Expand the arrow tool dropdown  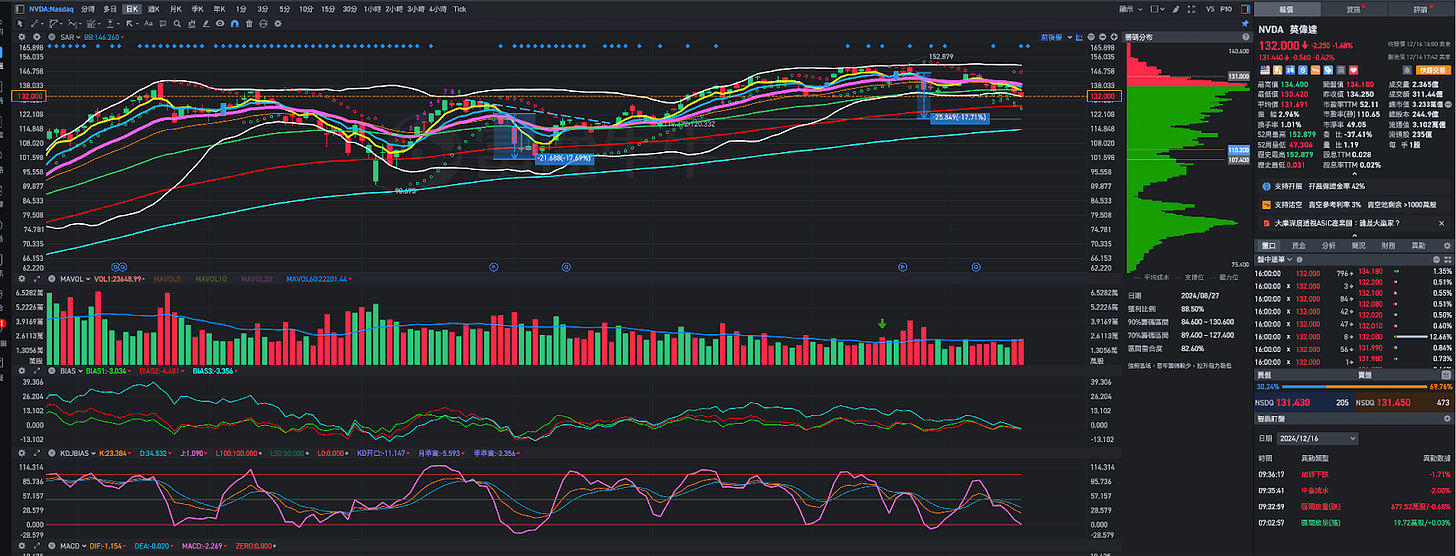pyautogui.click(x=137, y=24)
